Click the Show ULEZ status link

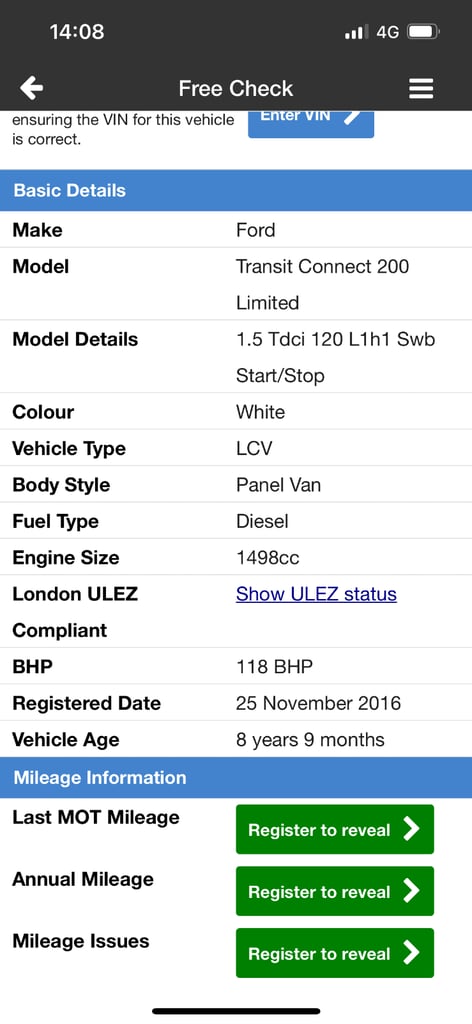316,594
